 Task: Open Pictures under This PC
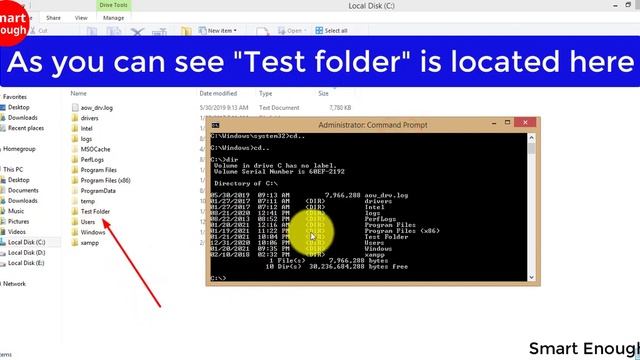coord(18,222)
